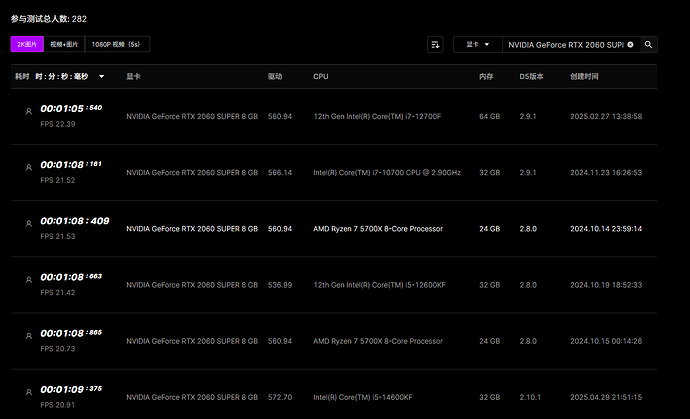This screenshot has width=690, height=419.
Task: Click AMD Ryzen 7 5700X in the 2024.10.14 row
Action: [x=378, y=229]
